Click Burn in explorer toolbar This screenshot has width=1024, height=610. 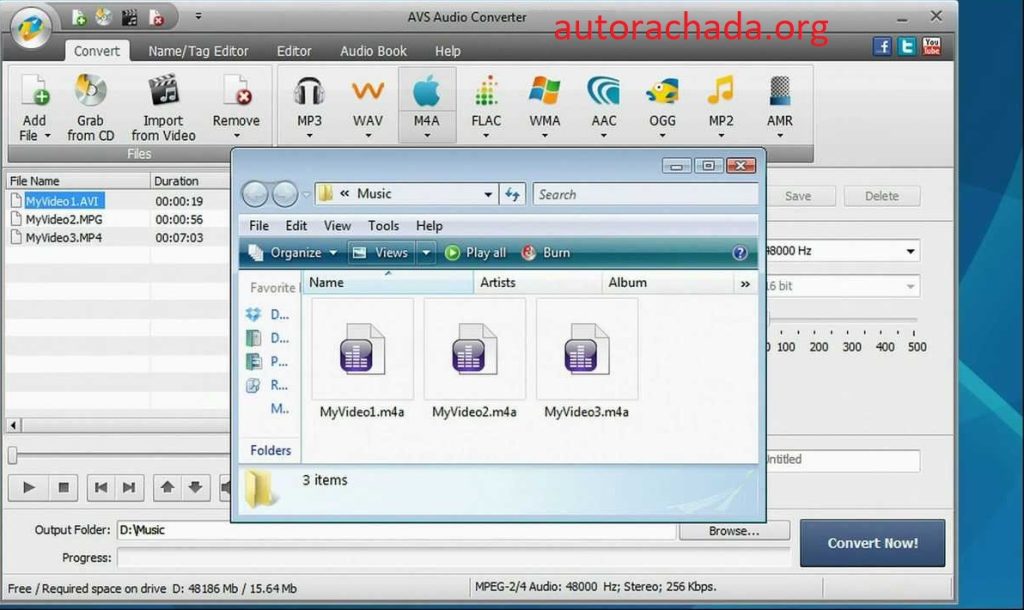click(x=546, y=253)
